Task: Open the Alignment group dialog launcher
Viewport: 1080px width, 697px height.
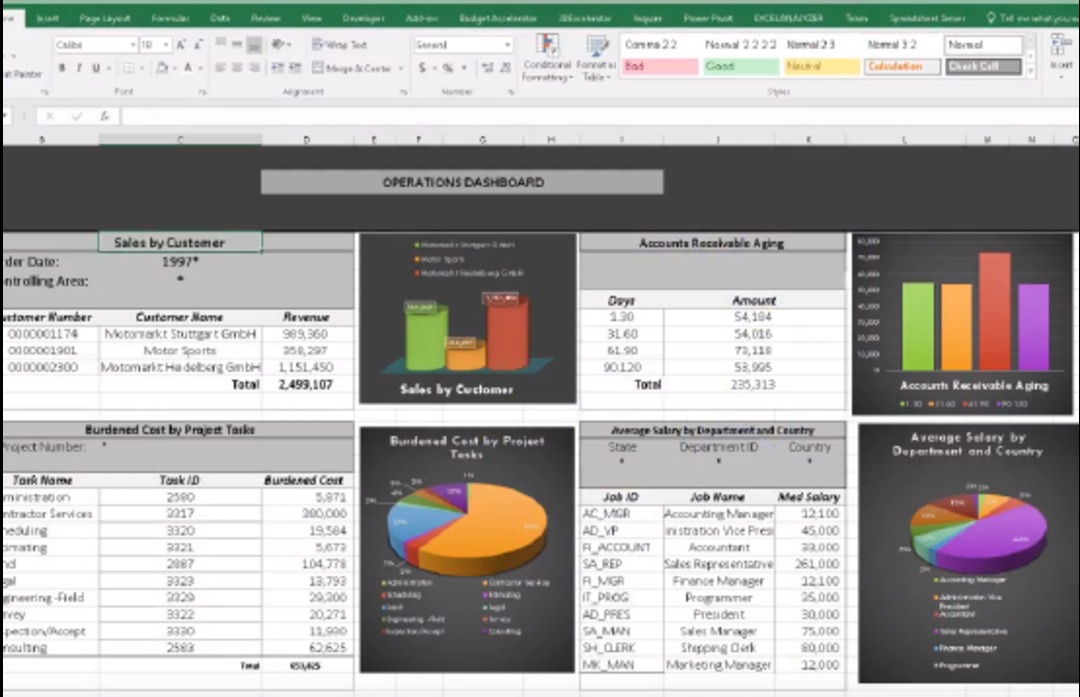Action: (x=404, y=92)
